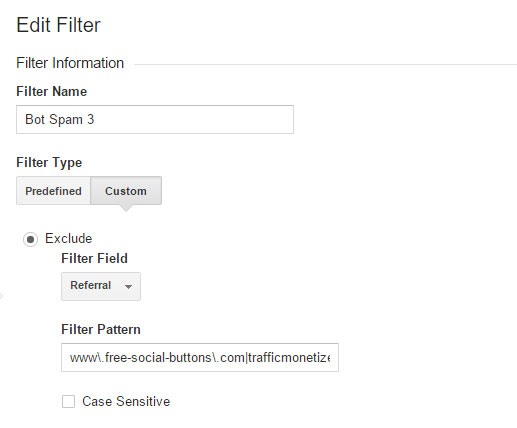
Task: Click the Filter Information divider line
Action: (x=325, y=64)
